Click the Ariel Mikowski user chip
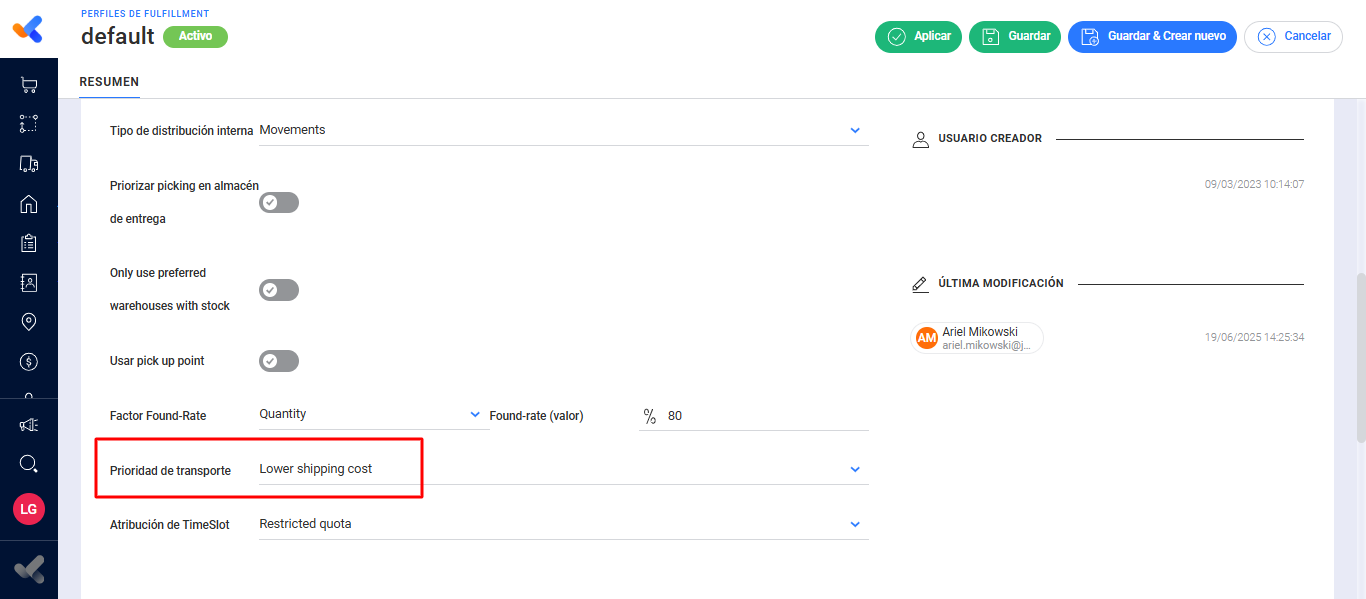The image size is (1366, 599). point(977,338)
